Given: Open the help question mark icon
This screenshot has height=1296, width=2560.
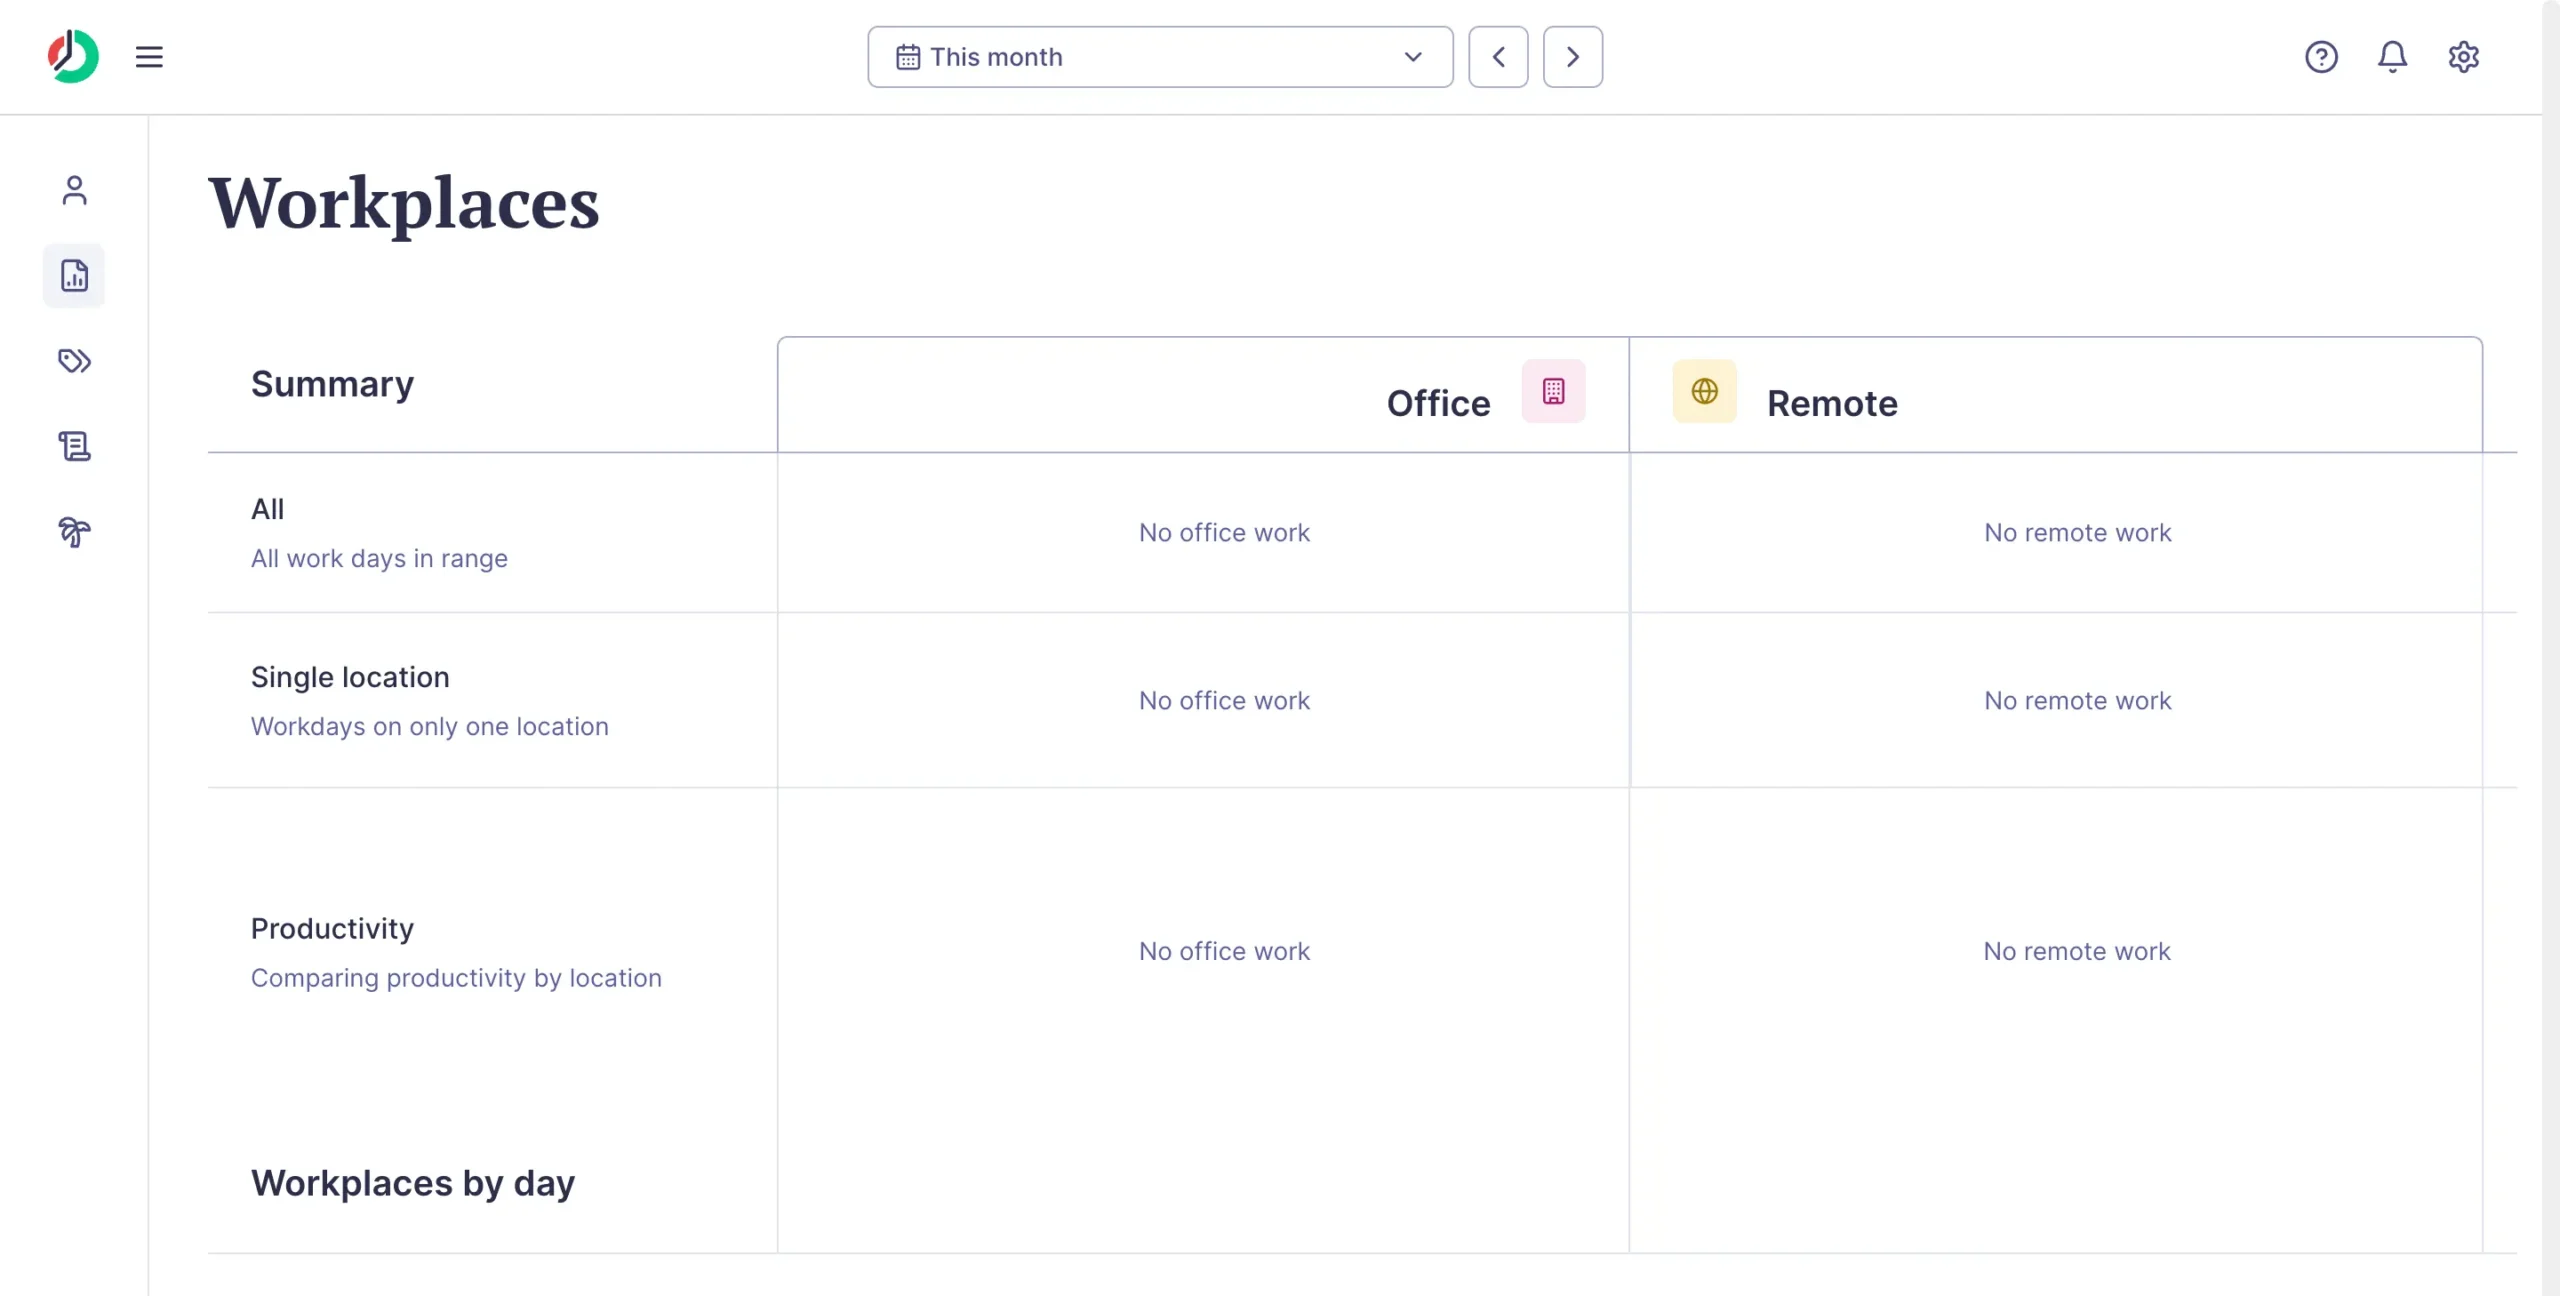Looking at the screenshot, I should 2321,57.
